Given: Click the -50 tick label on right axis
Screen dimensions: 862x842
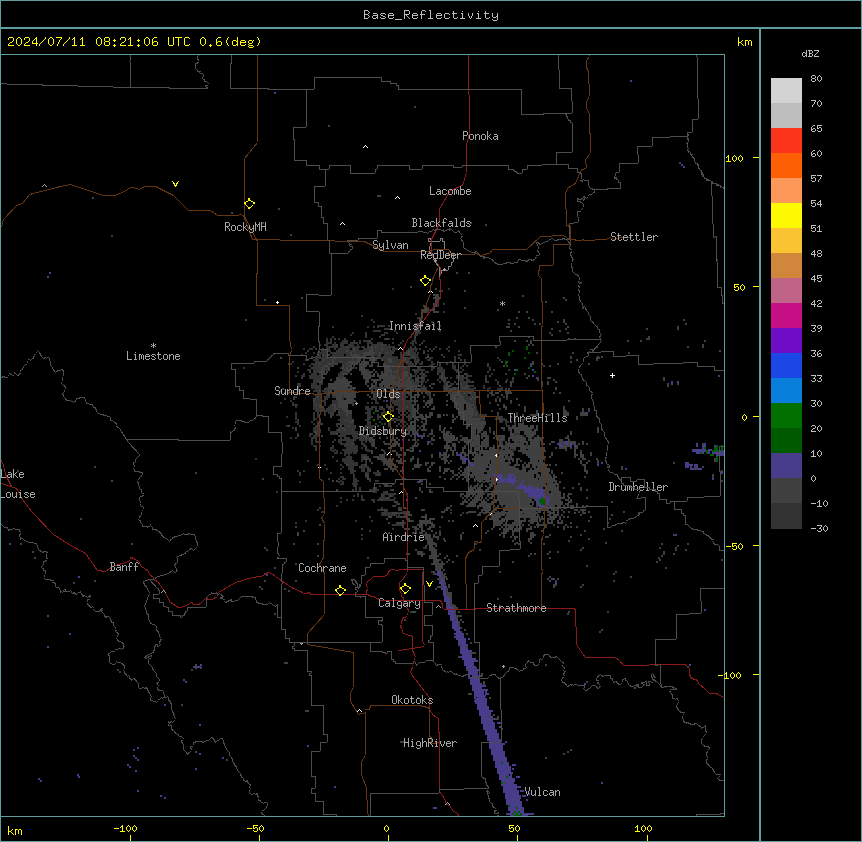Looking at the screenshot, I should coord(734,546).
